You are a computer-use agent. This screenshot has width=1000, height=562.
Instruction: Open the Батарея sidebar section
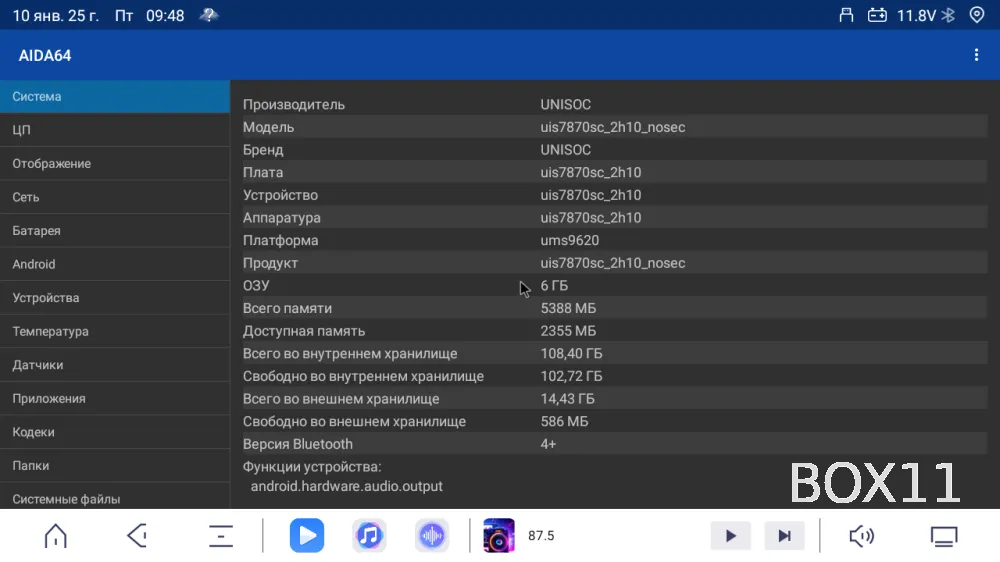click(115, 231)
